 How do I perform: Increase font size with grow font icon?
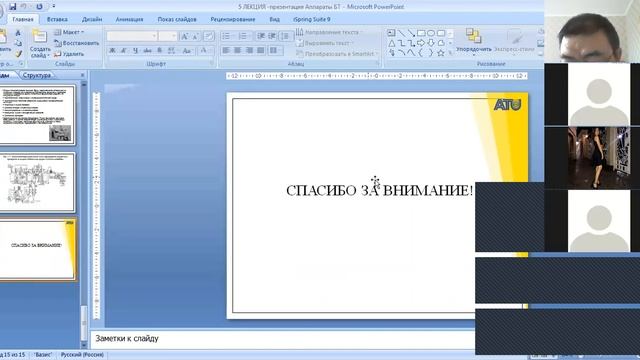click(x=184, y=36)
